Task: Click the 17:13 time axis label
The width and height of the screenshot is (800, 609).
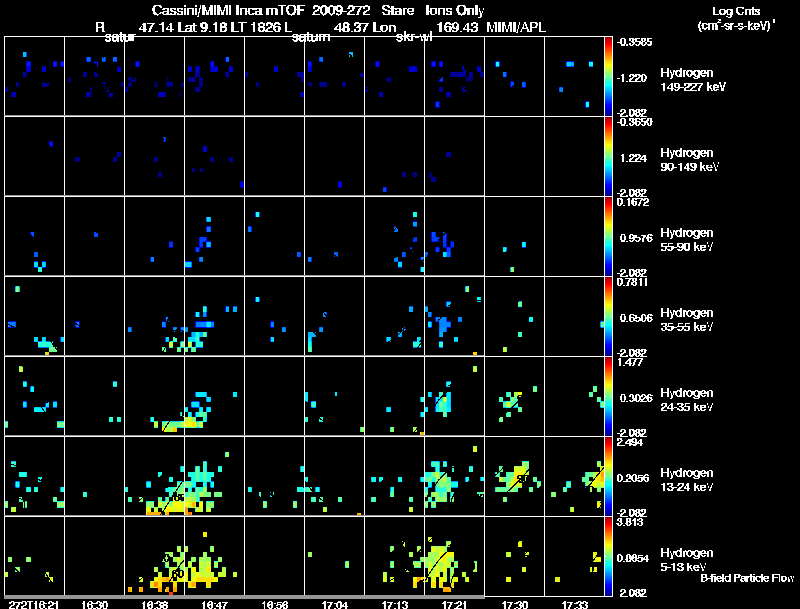Action: 394,604
